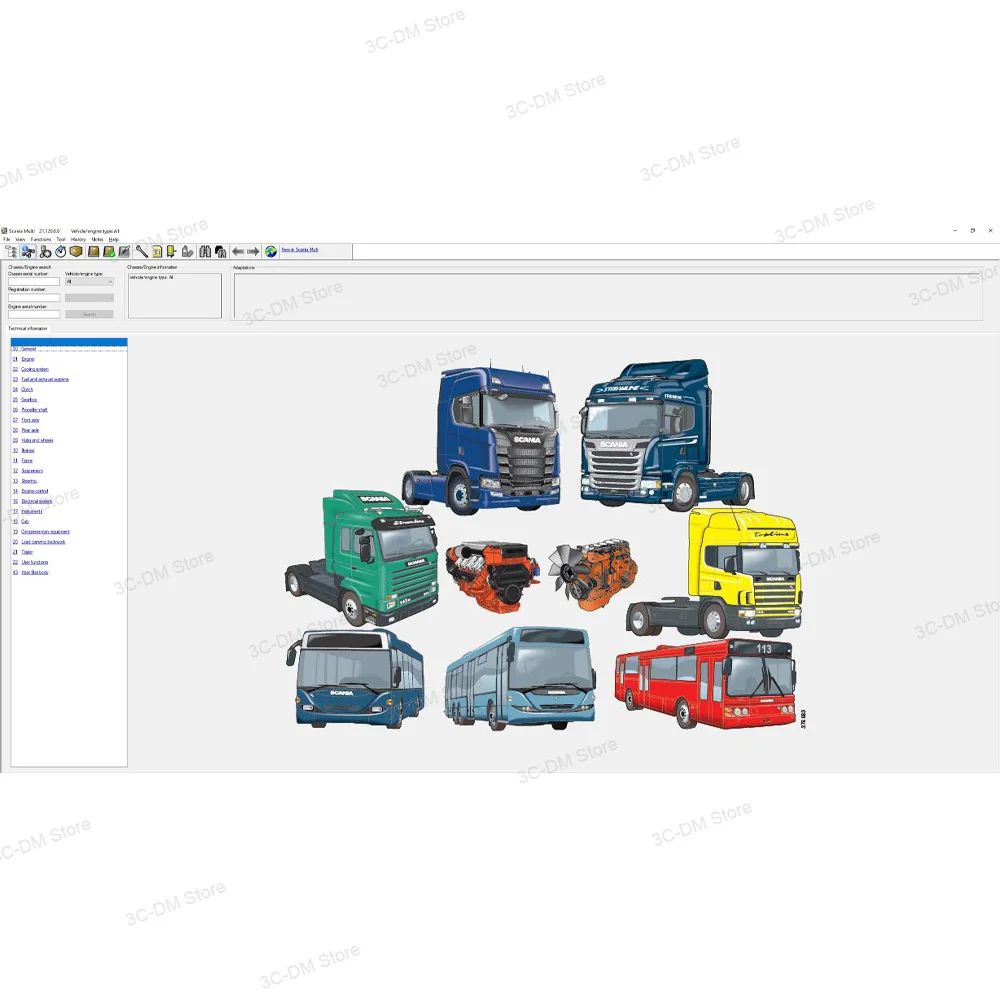Screen dimensions: 1000x1000
Task: Open the 19 Complementary equipment link
Action: point(41,532)
